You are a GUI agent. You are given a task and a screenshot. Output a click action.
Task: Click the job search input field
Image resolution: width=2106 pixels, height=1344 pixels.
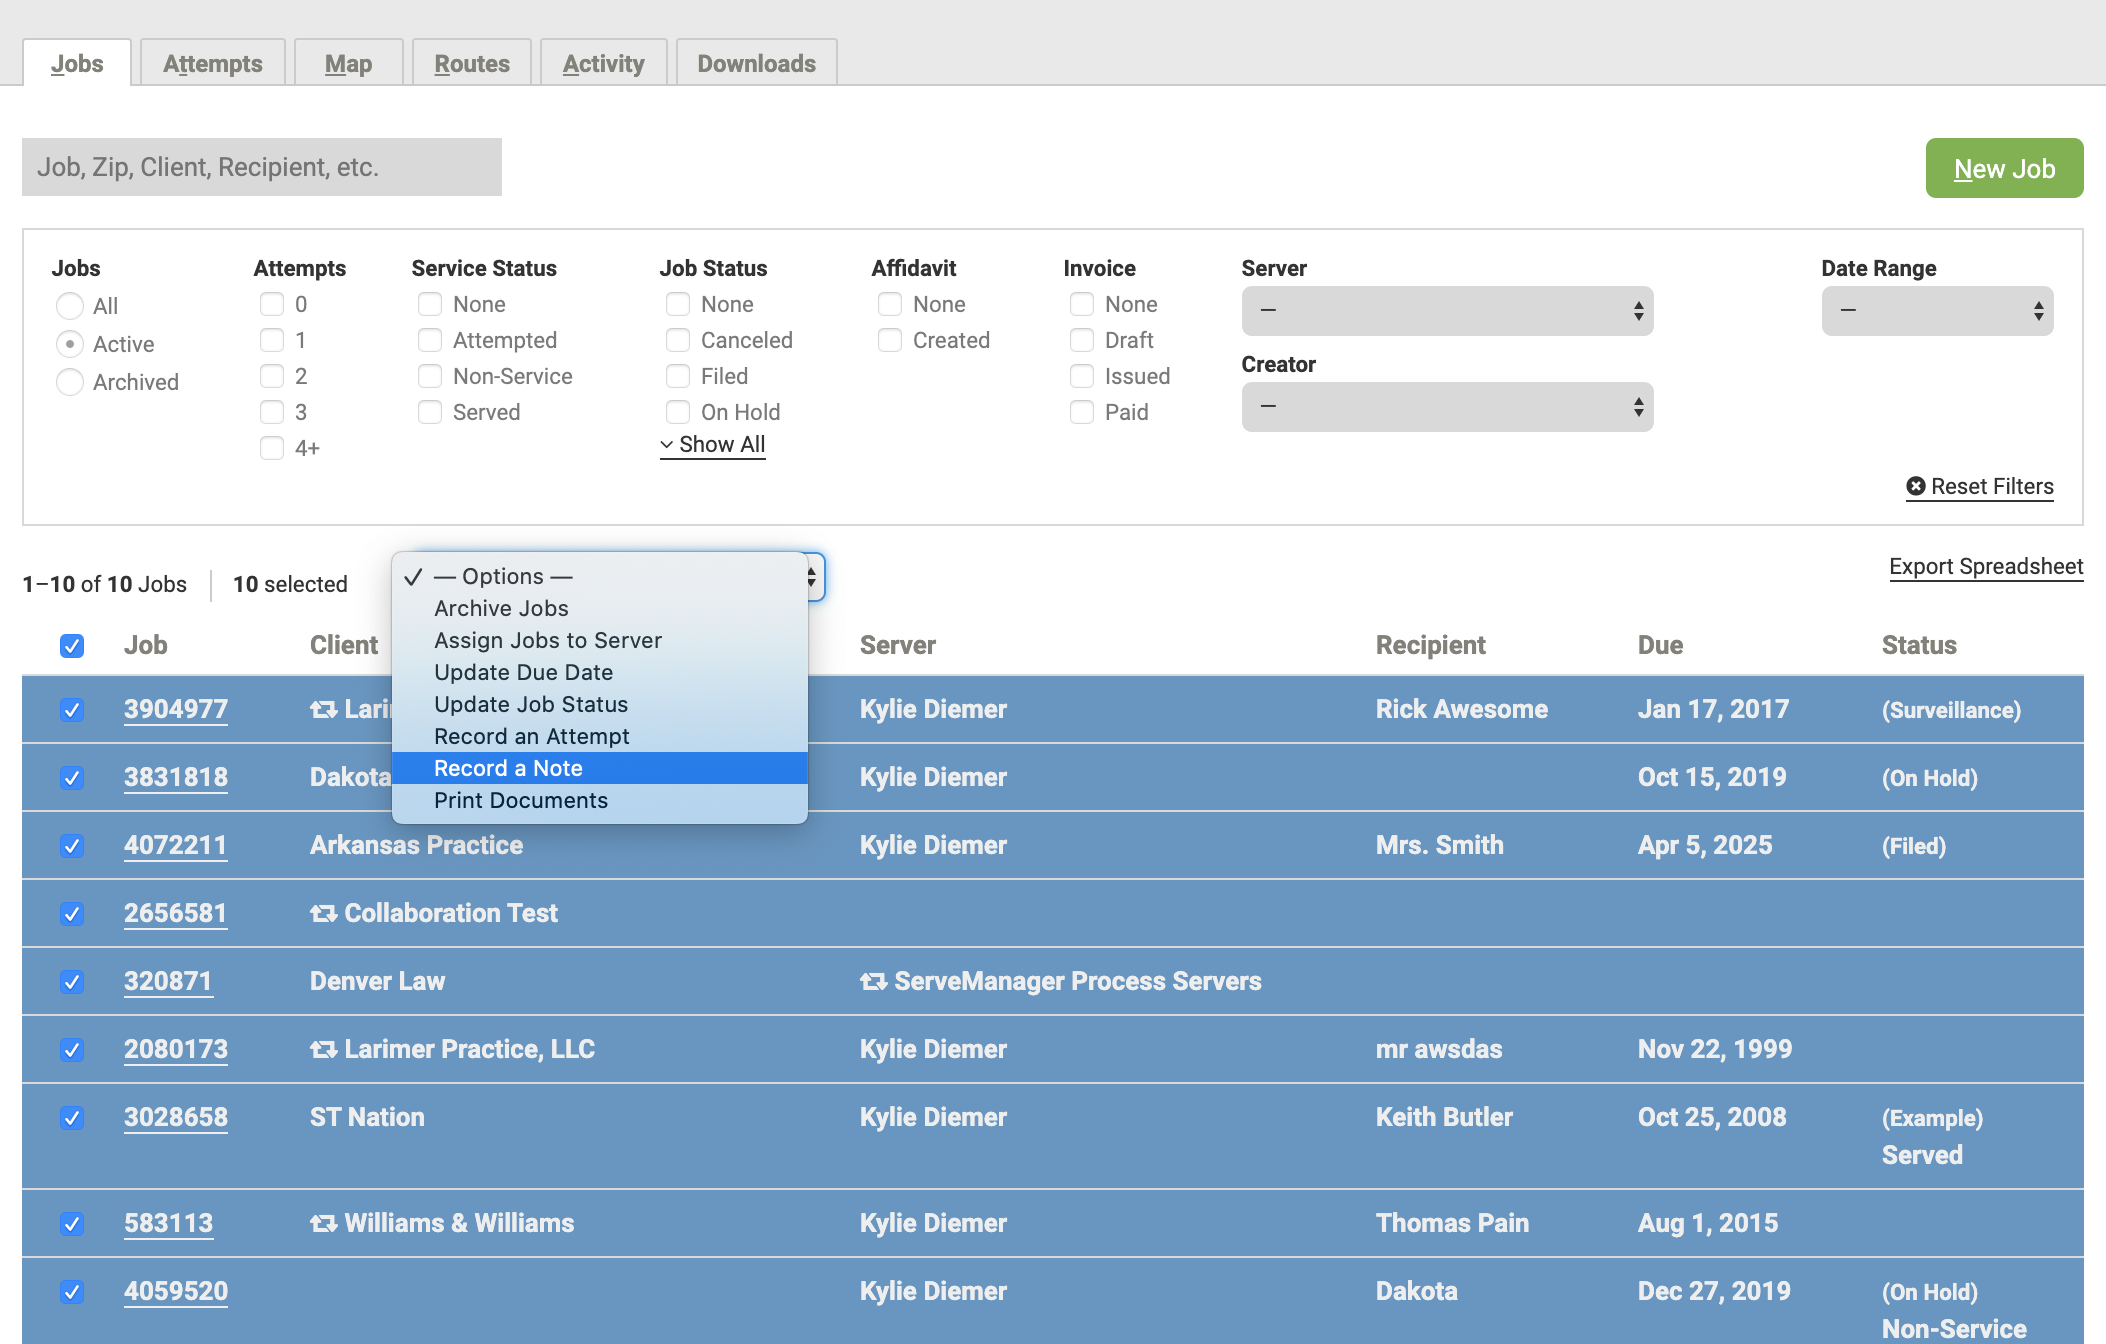(x=262, y=167)
